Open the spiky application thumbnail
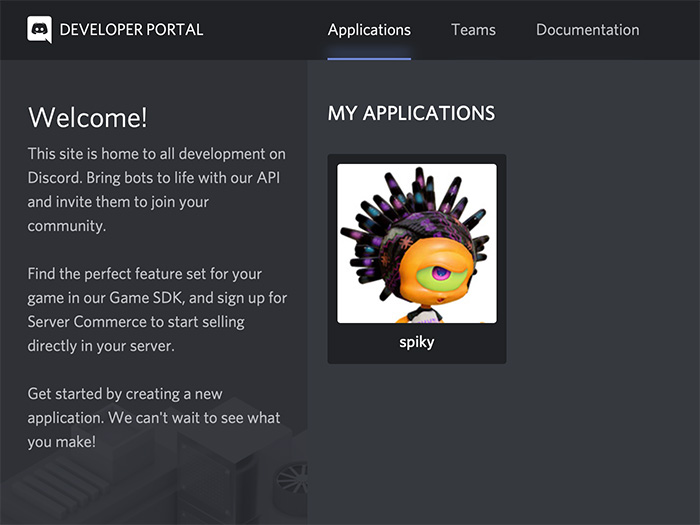The image size is (700, 525). click(x=417, y=243)
